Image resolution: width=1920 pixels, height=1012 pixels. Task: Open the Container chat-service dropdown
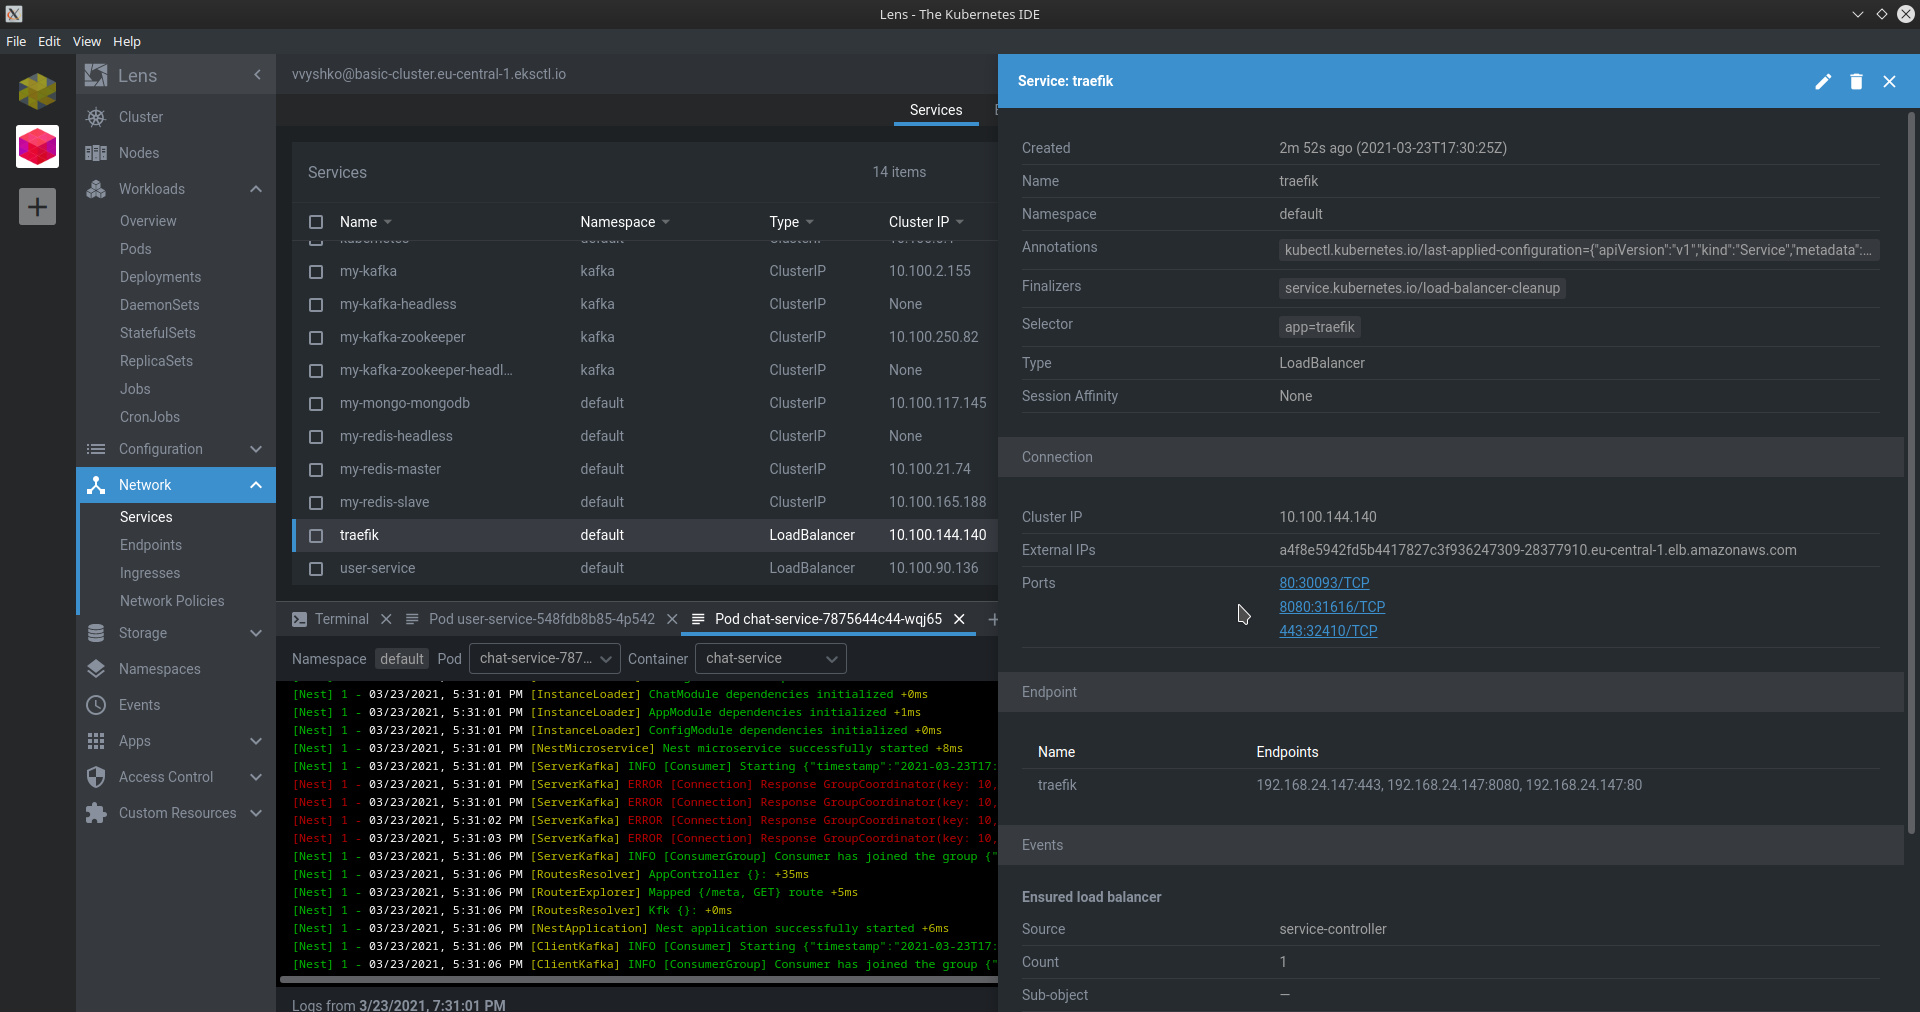(x=771, y=658)
